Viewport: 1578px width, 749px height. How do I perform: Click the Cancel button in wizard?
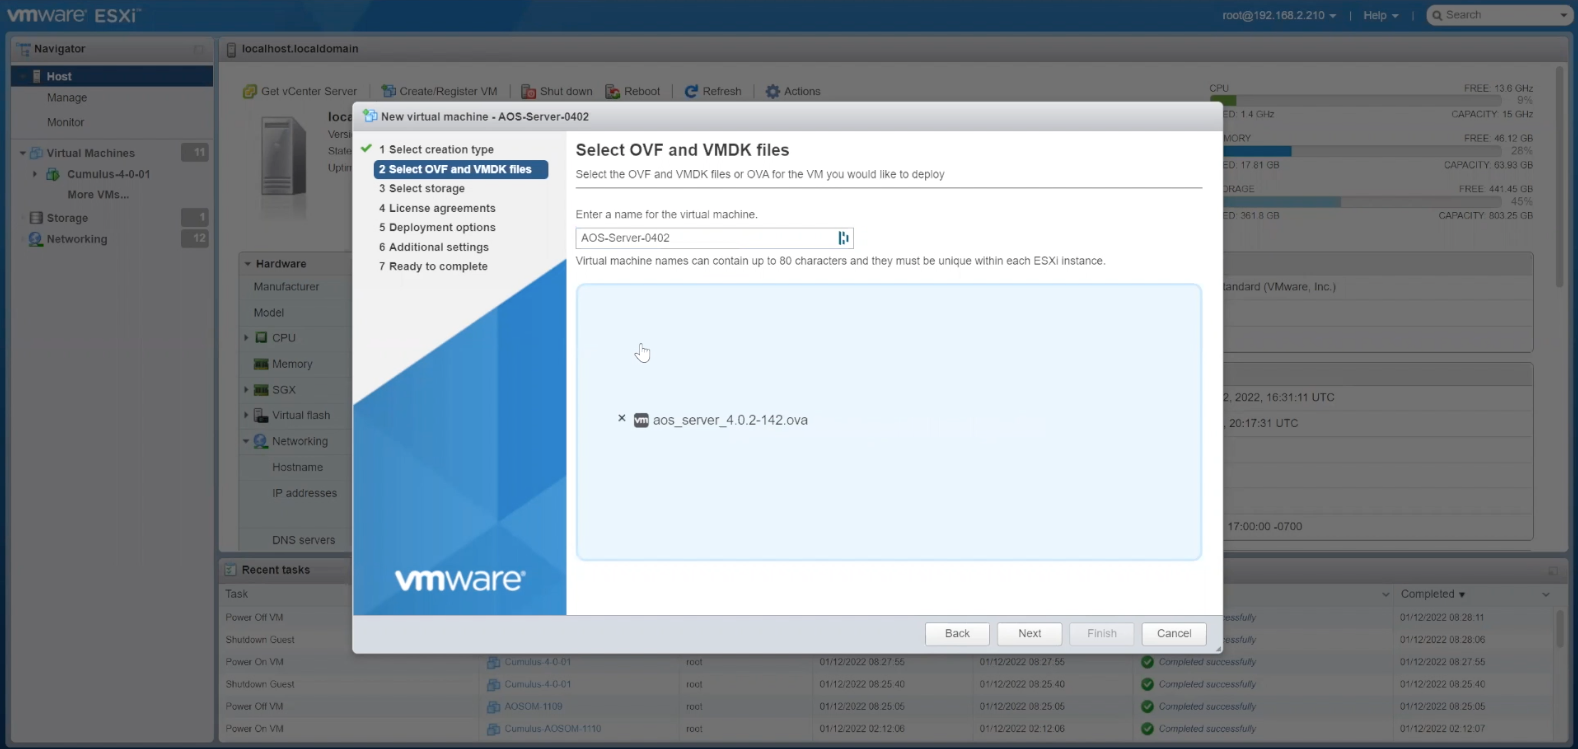(x=1174, y=634)
